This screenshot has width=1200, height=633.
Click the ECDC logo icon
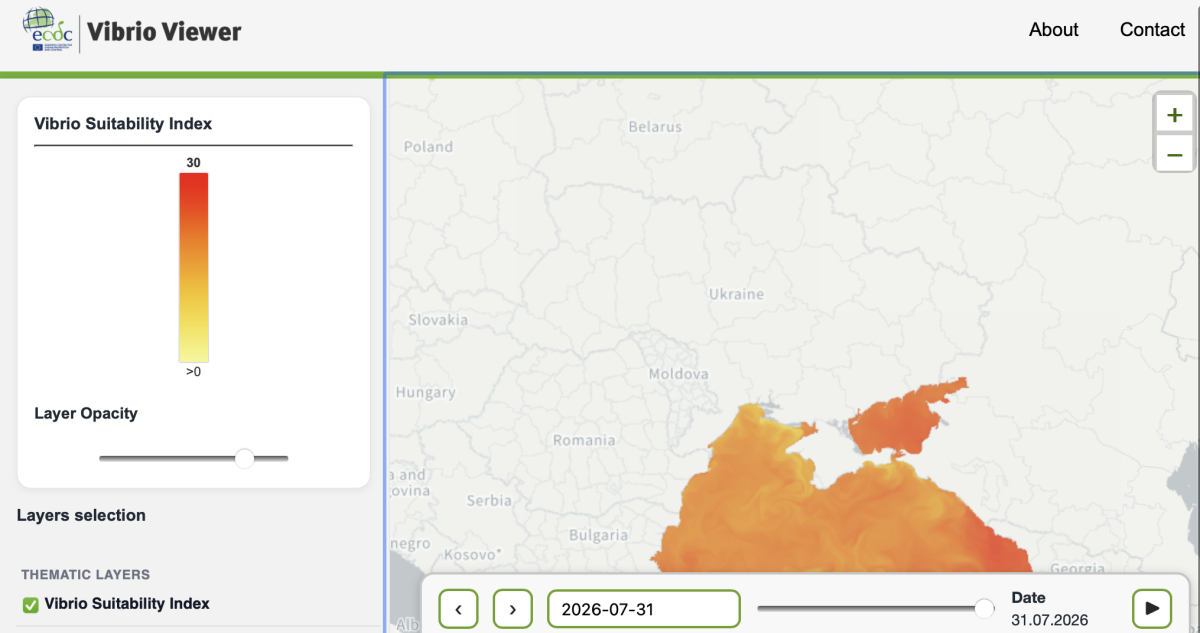pyautogui.click(x=47, y=32)
